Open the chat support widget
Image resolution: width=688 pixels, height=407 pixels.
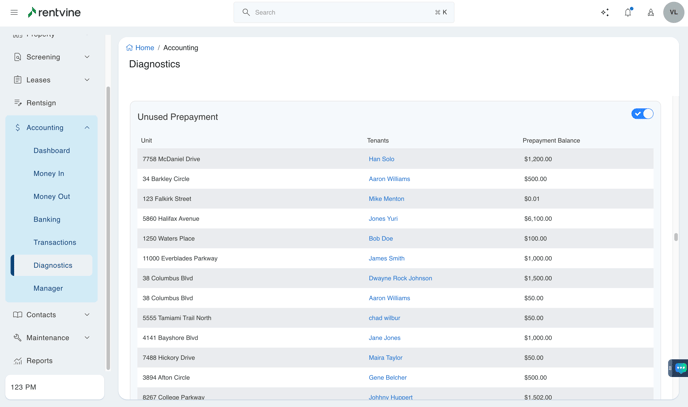coord(680,368)
